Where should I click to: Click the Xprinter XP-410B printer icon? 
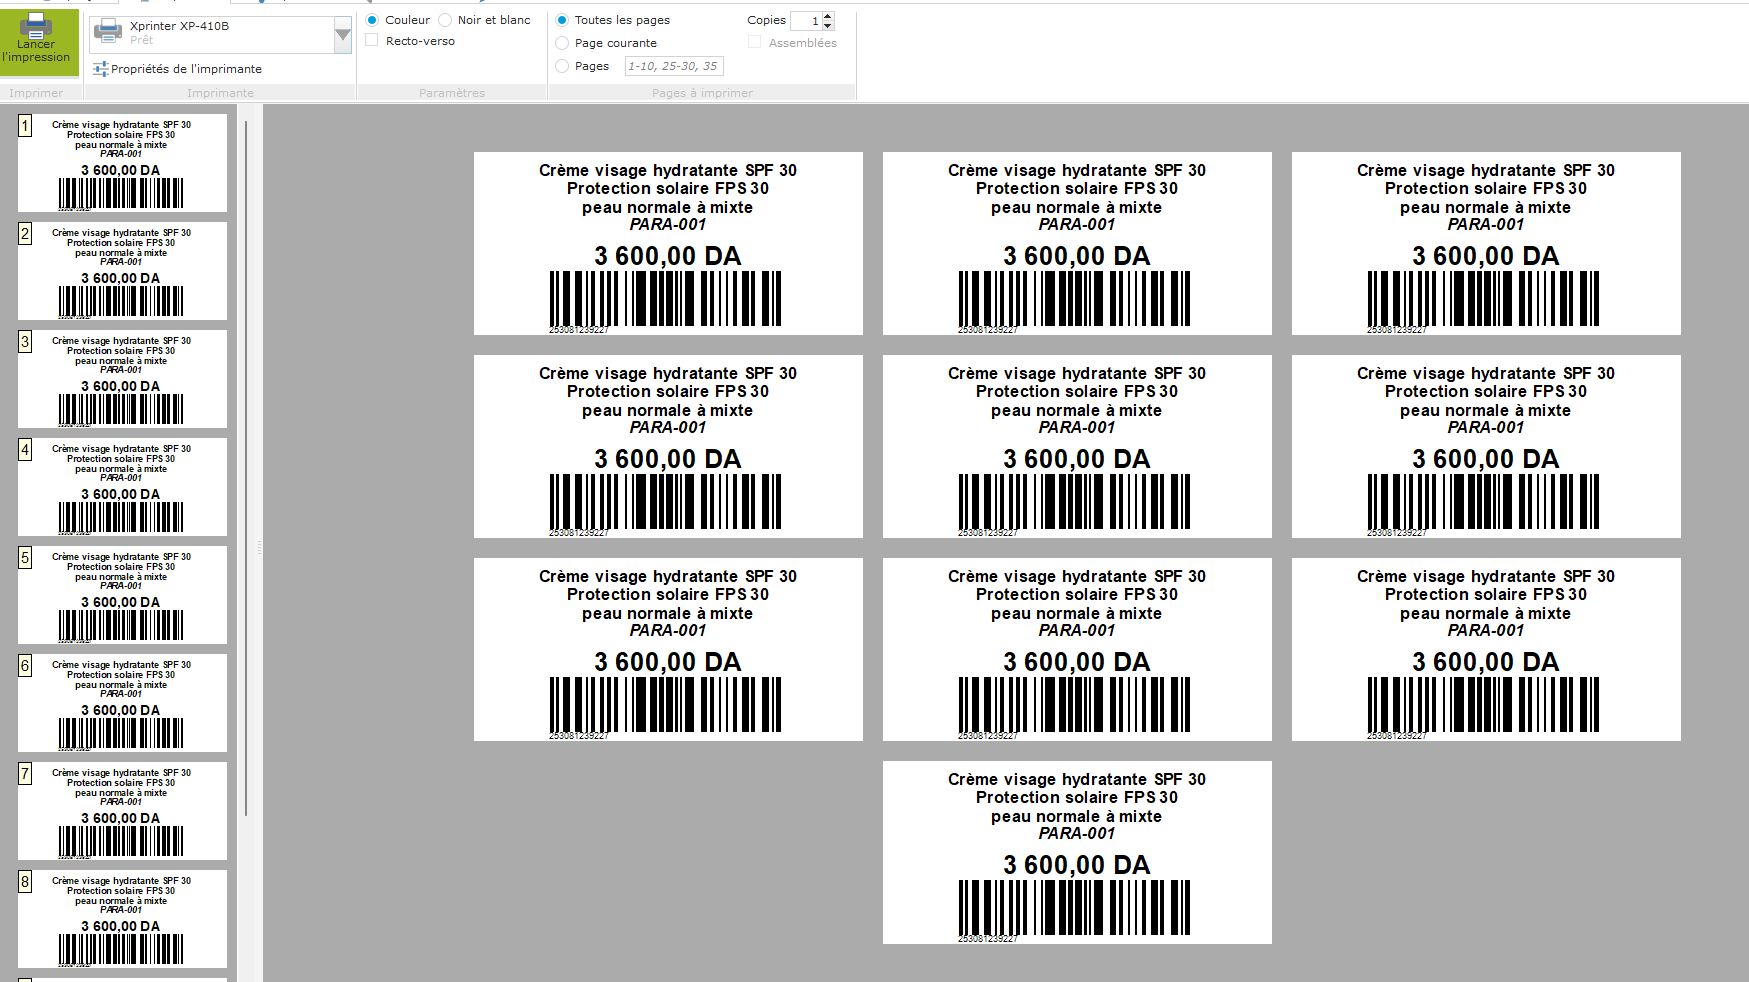tap(108, 33)
